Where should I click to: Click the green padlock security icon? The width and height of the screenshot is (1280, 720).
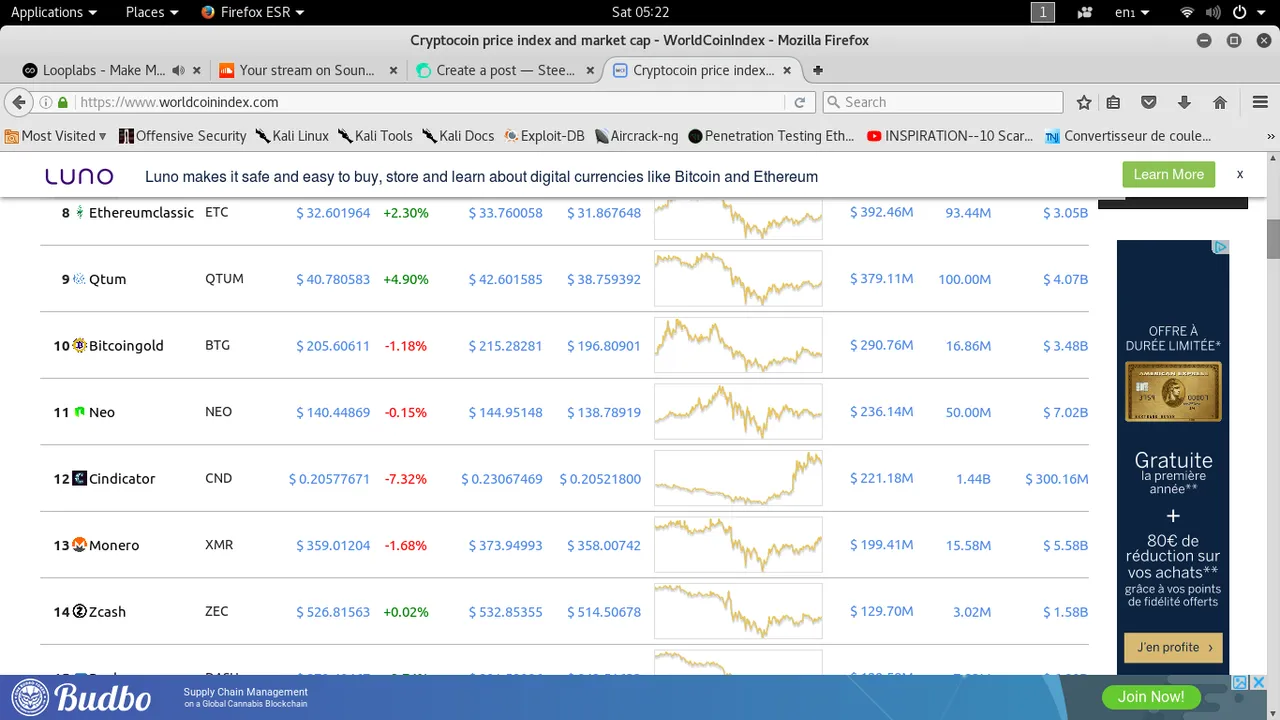tap(63, 102)
